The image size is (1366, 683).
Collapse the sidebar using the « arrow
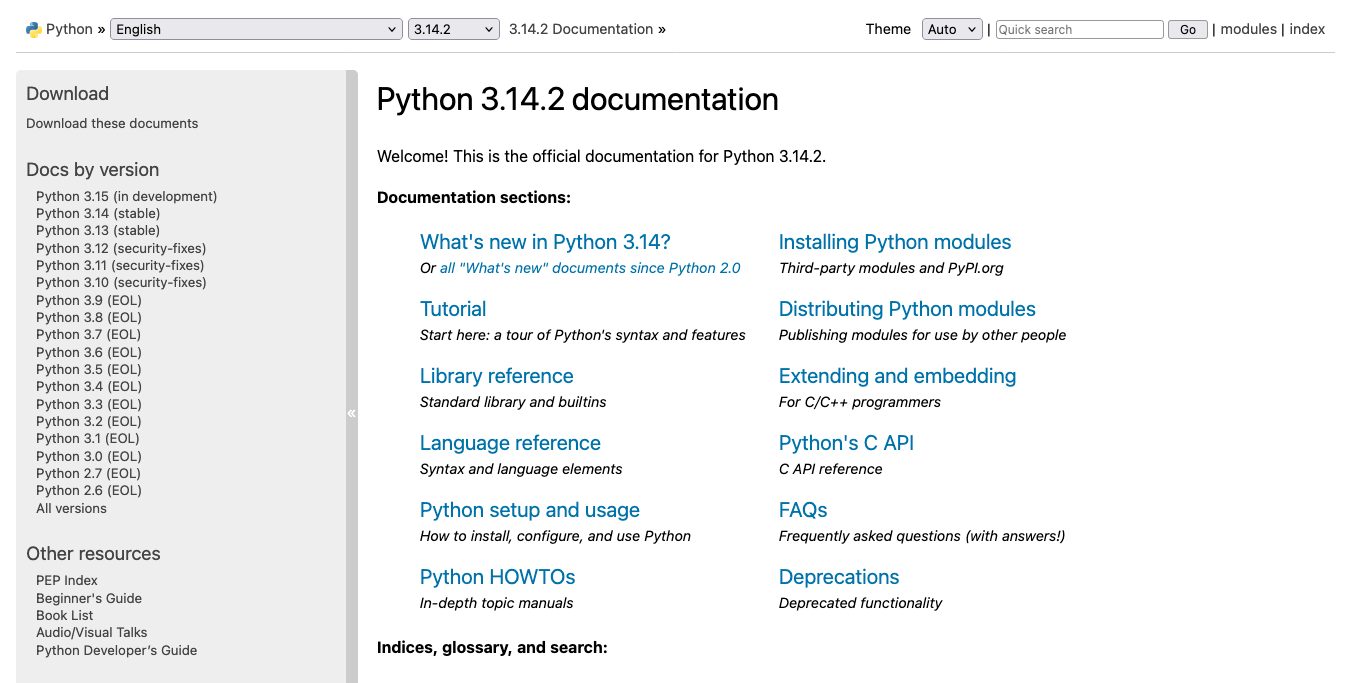coord(351,412)
